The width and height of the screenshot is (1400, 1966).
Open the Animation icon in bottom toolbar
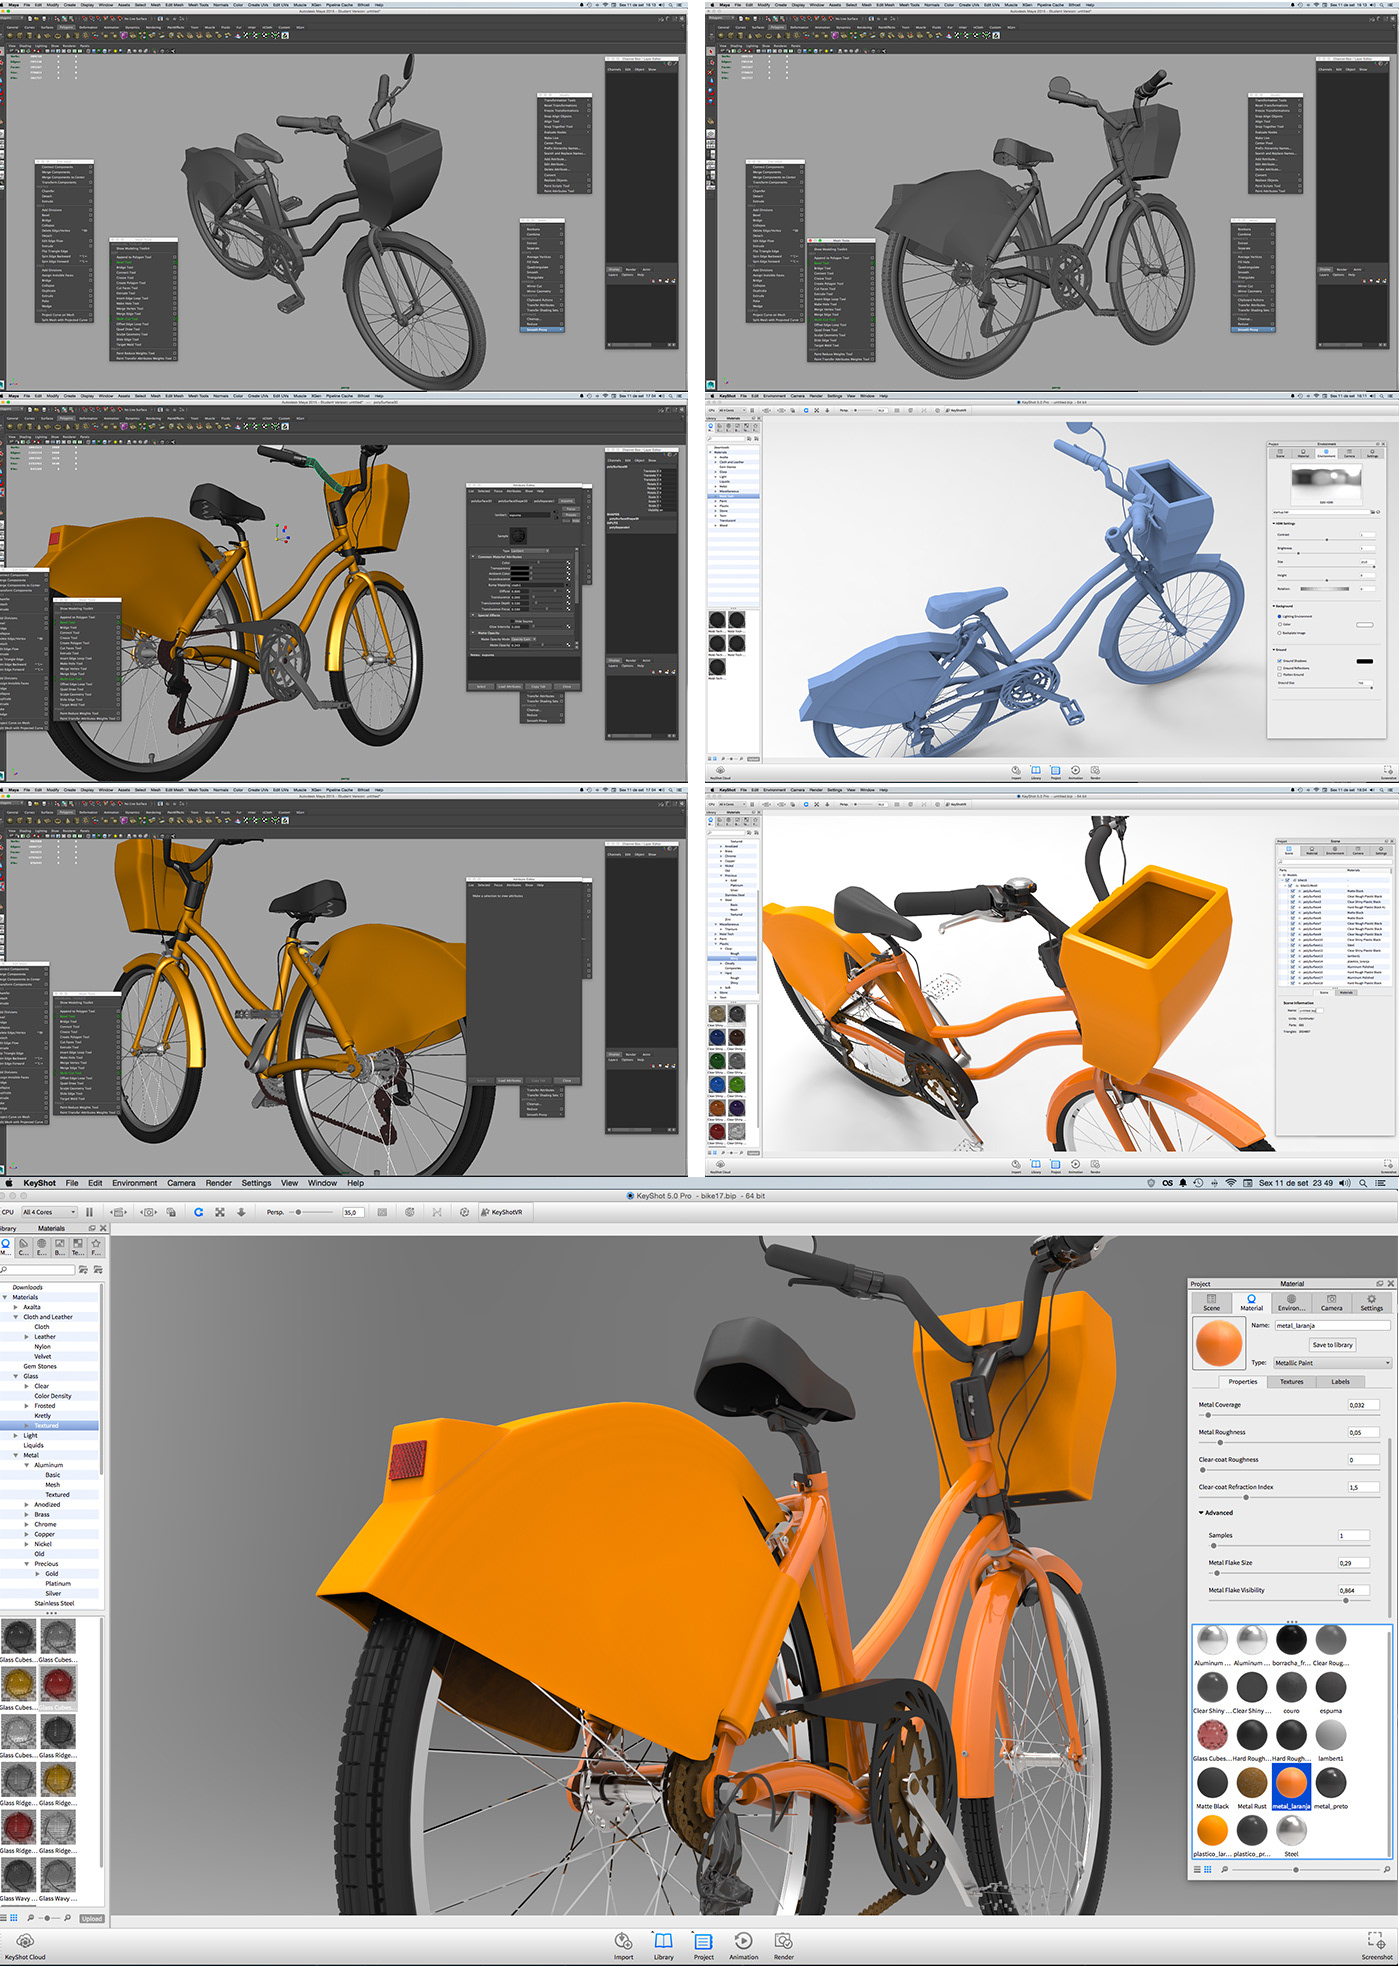click(743, 1946)
